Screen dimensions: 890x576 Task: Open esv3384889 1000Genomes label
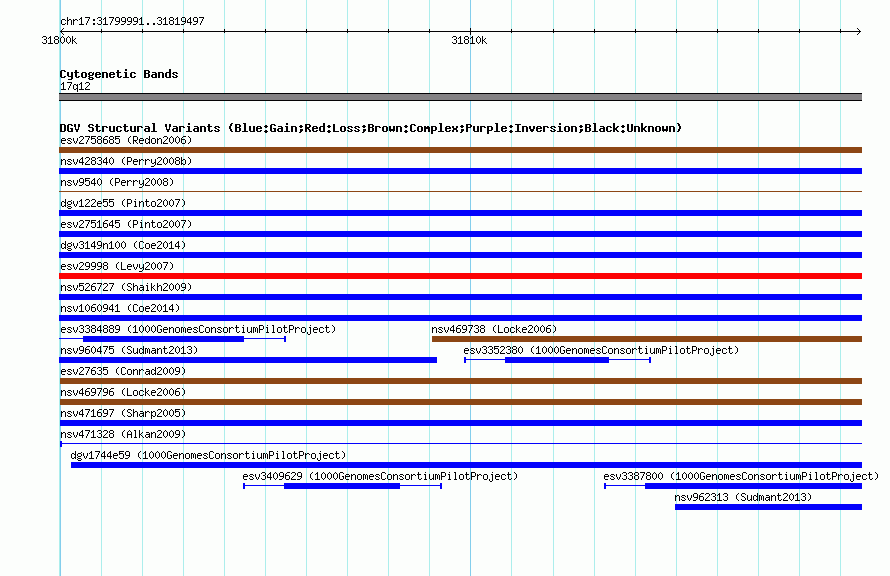pos(198,329)
